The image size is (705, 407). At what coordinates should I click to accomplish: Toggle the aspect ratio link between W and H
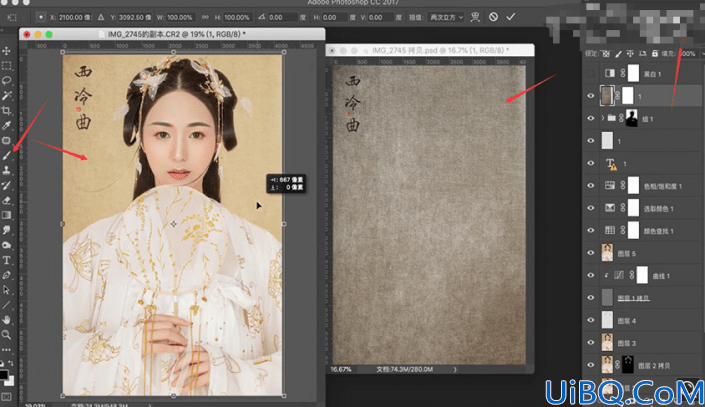tap(205, 17)
